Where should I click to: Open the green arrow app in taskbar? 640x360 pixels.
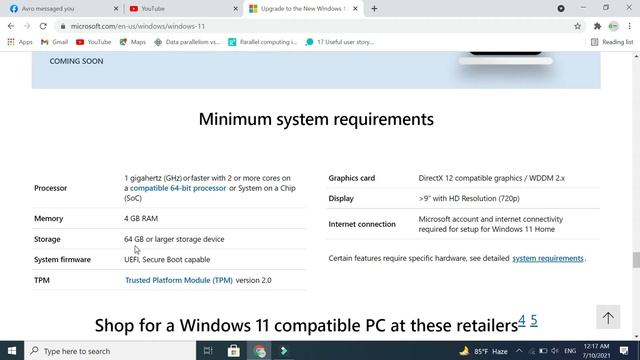284,351
